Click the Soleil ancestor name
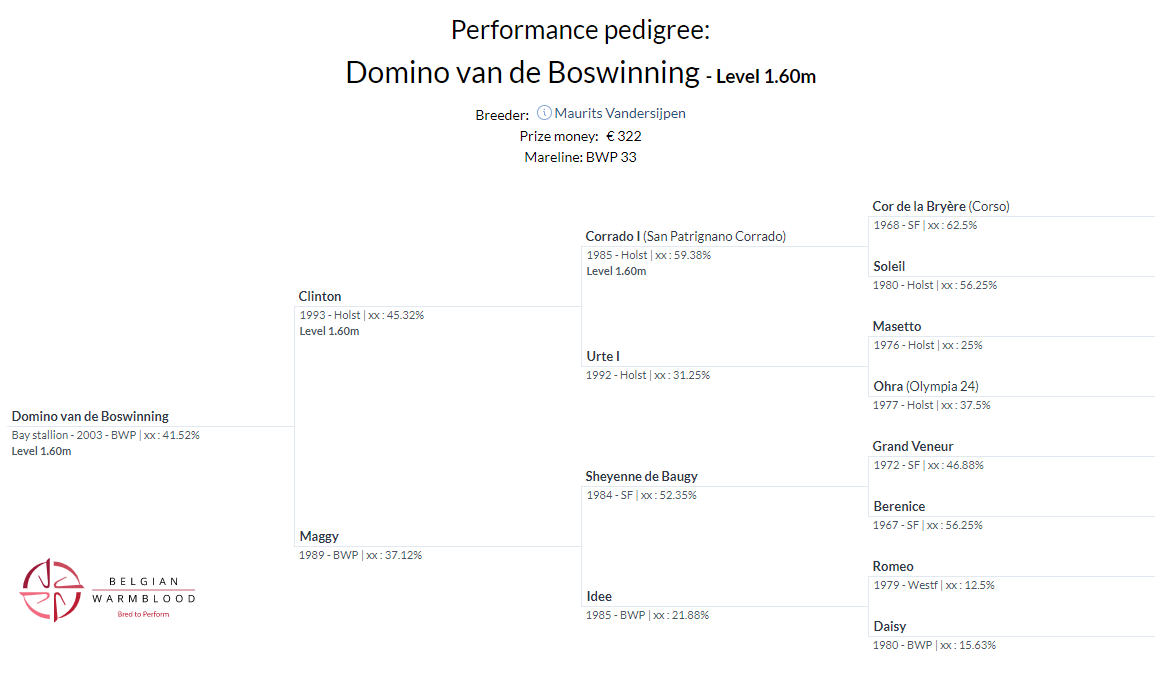This screenshot has width=1158, height=683. click(889, 267)
